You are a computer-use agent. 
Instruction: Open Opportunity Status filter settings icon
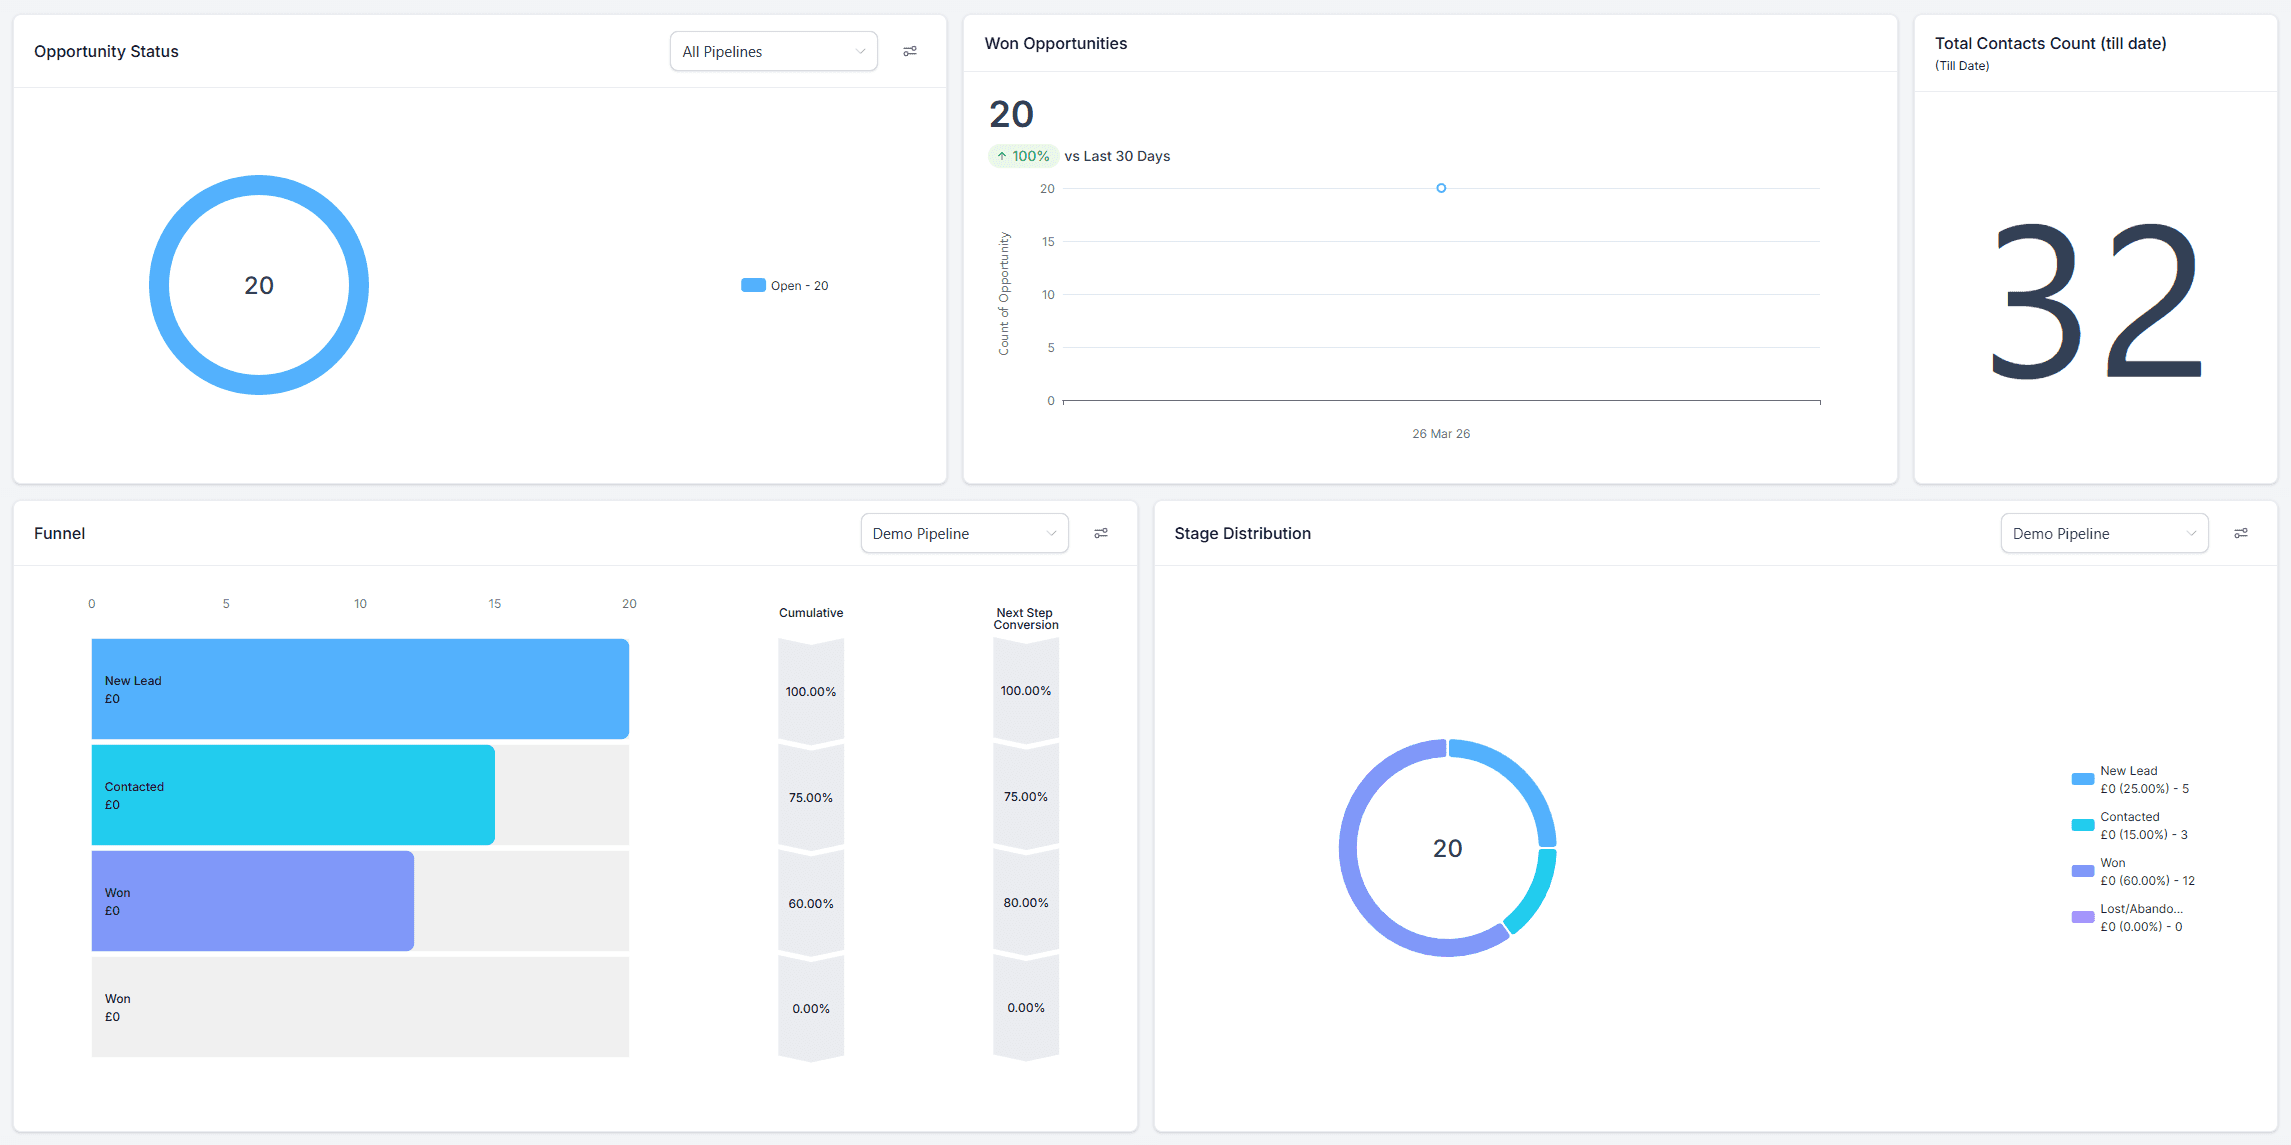(x=910, y=51)
